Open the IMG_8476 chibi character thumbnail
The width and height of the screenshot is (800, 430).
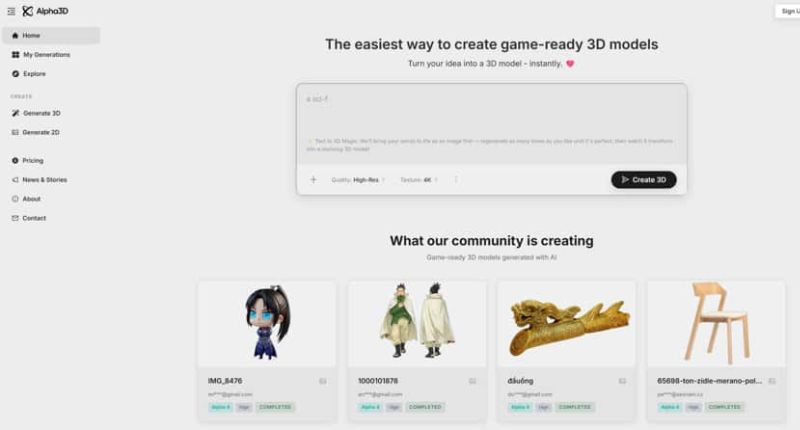267,323
